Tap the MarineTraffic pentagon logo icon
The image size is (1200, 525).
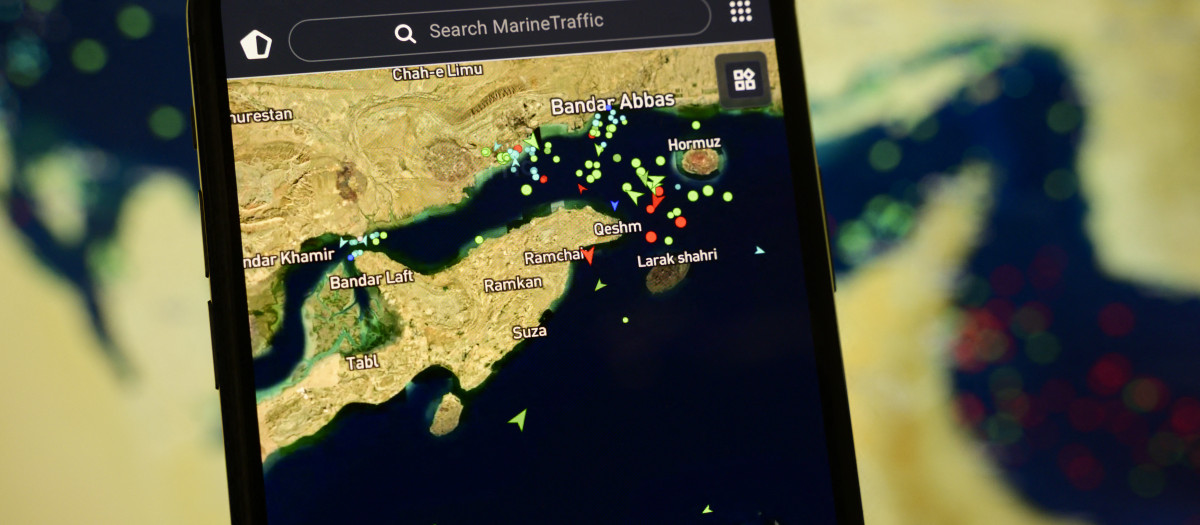[x=257, y=45]
